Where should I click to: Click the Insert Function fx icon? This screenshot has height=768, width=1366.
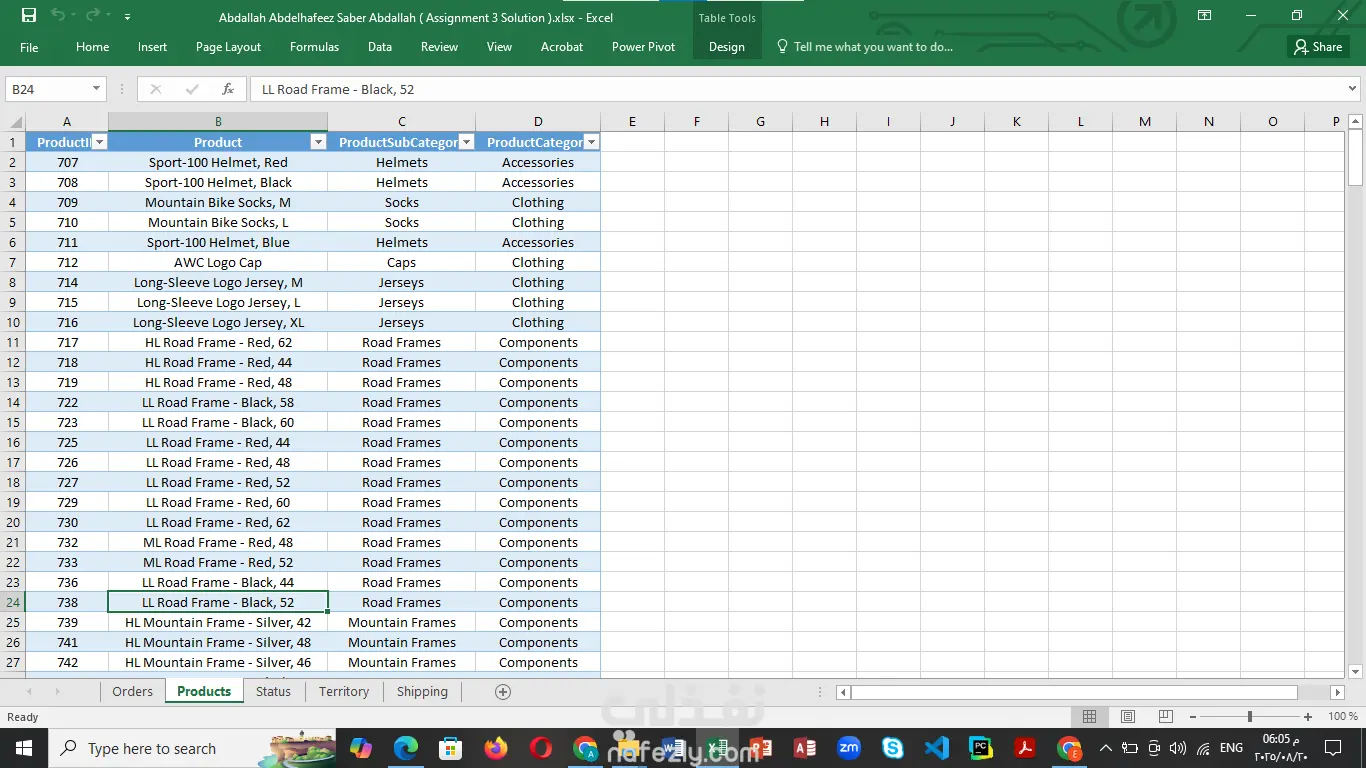228,89
